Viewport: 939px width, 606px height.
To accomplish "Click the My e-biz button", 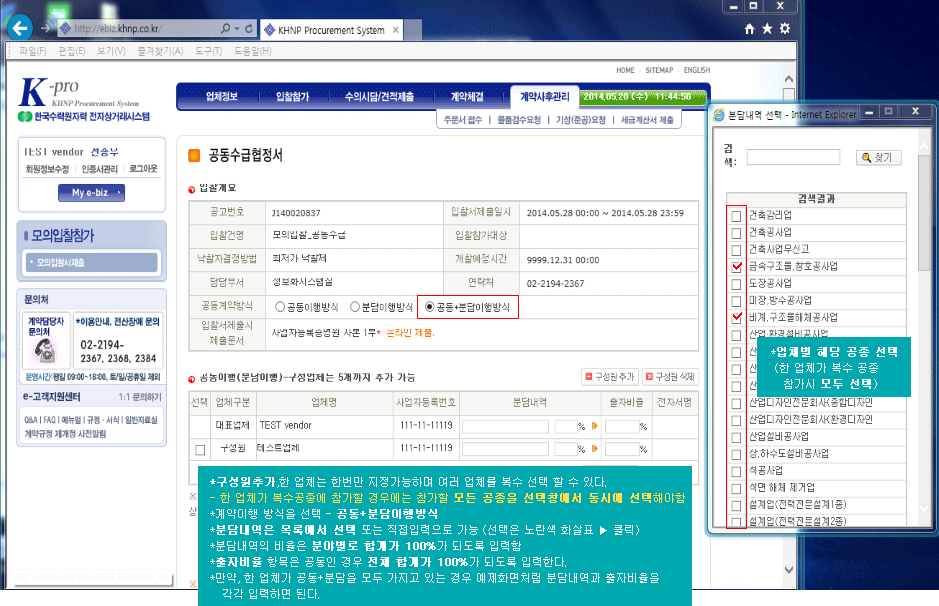I will pos(92,193).
